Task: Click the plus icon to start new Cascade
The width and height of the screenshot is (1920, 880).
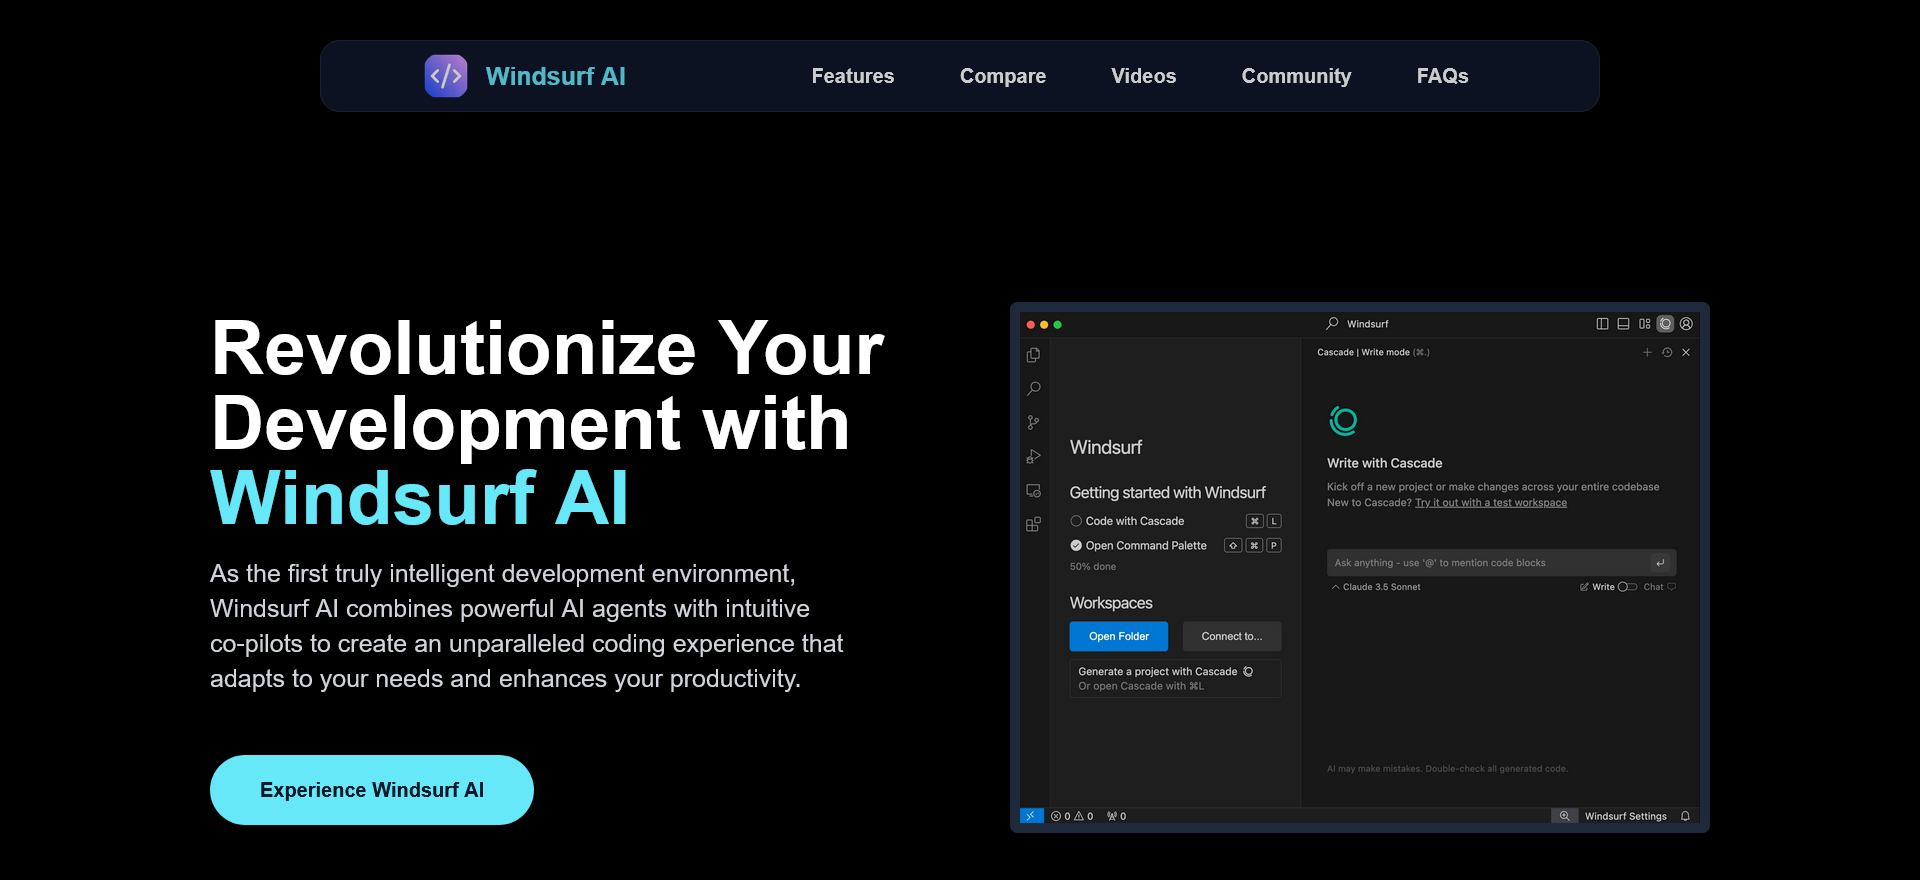Action: (x=1647, y=352)
